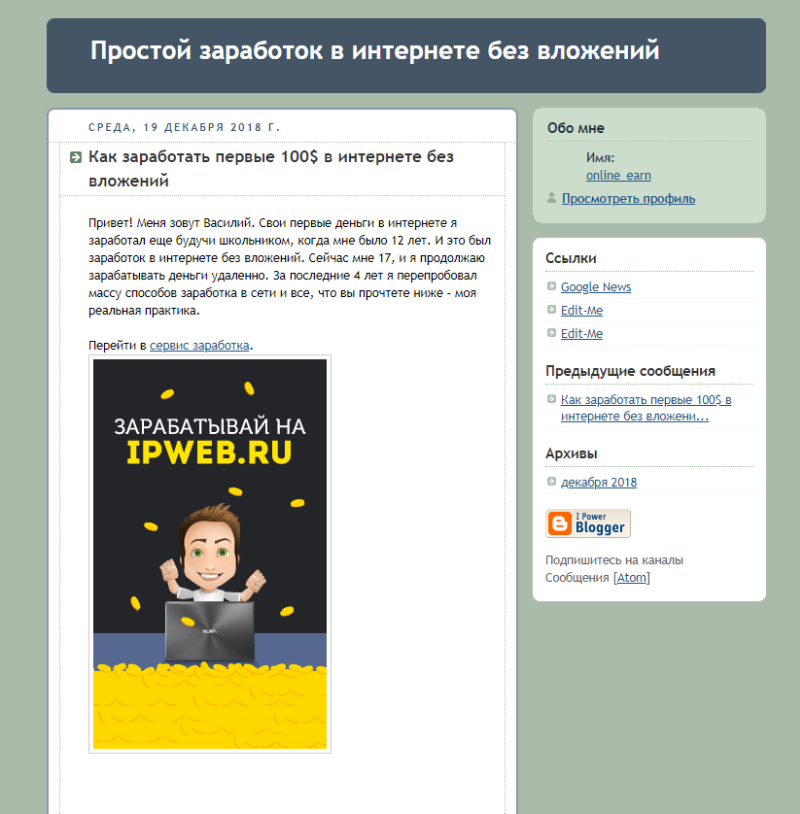Click the IPWEB.RU banner image

point(210,554)
